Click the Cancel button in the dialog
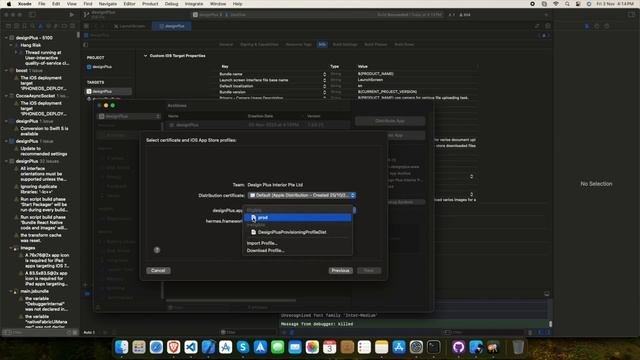 (x=158, y=270)
